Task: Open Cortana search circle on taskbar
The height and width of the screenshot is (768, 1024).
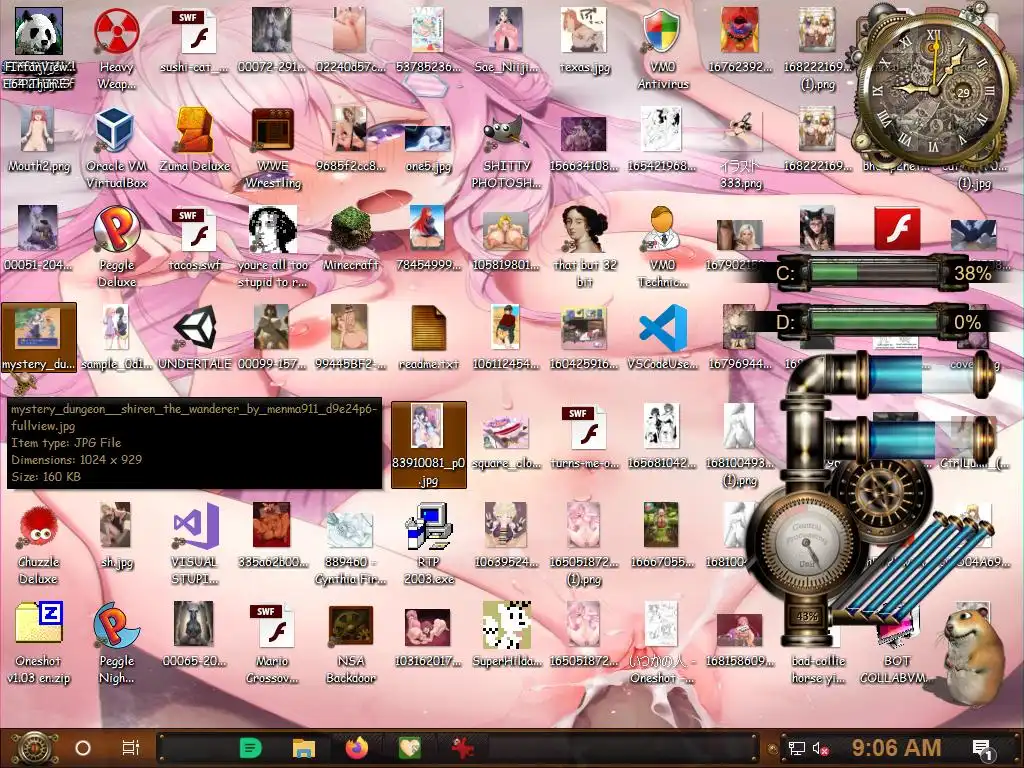Action: [x=83, y=748]
